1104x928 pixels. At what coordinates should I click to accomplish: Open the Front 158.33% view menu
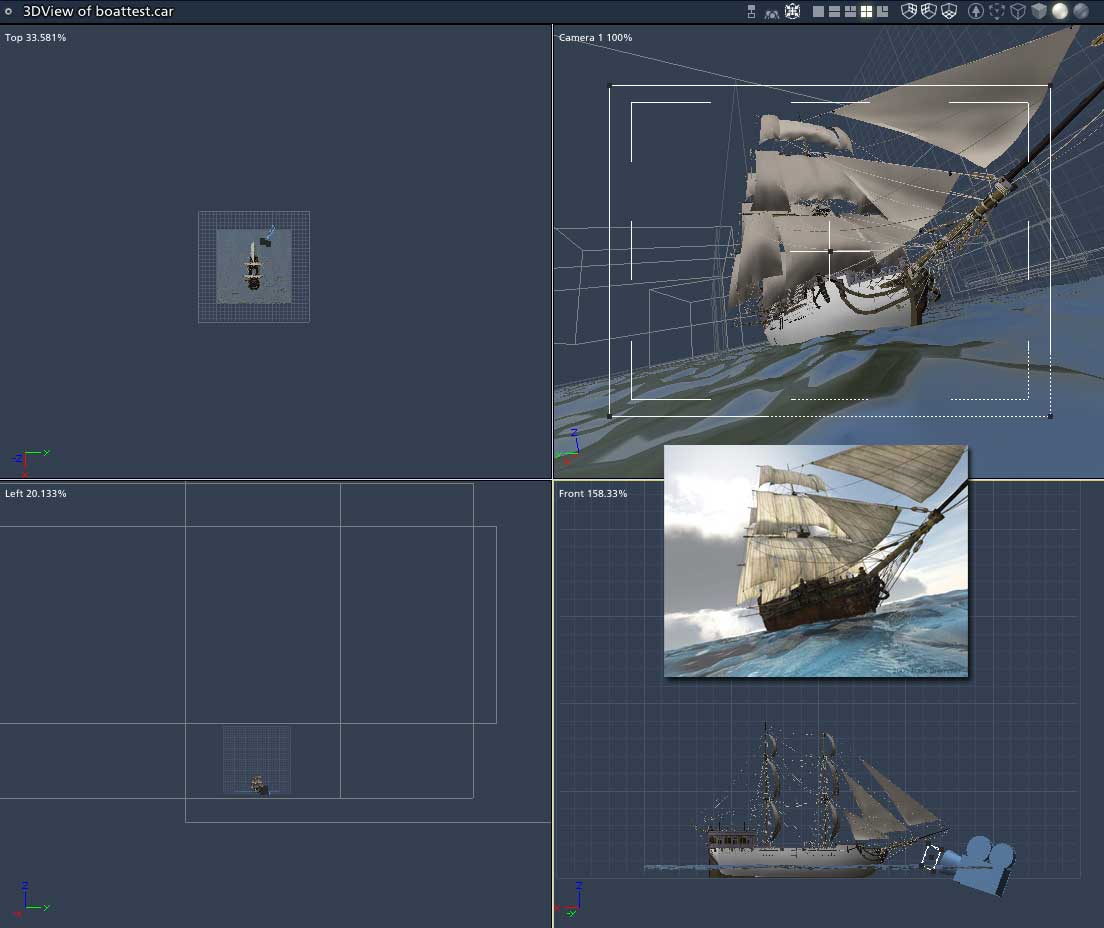point(593,494)
